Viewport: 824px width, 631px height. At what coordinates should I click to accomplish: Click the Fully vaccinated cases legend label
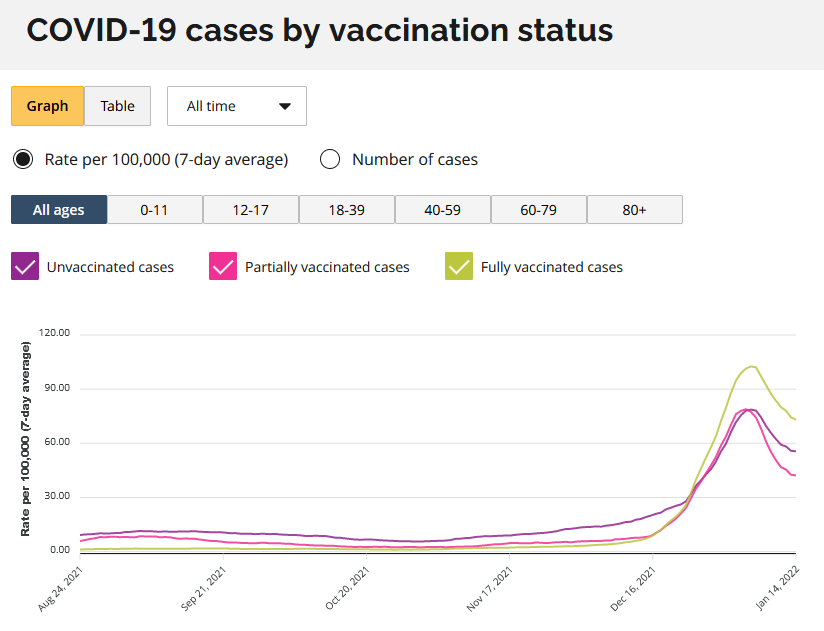click(x=552, y=267)
